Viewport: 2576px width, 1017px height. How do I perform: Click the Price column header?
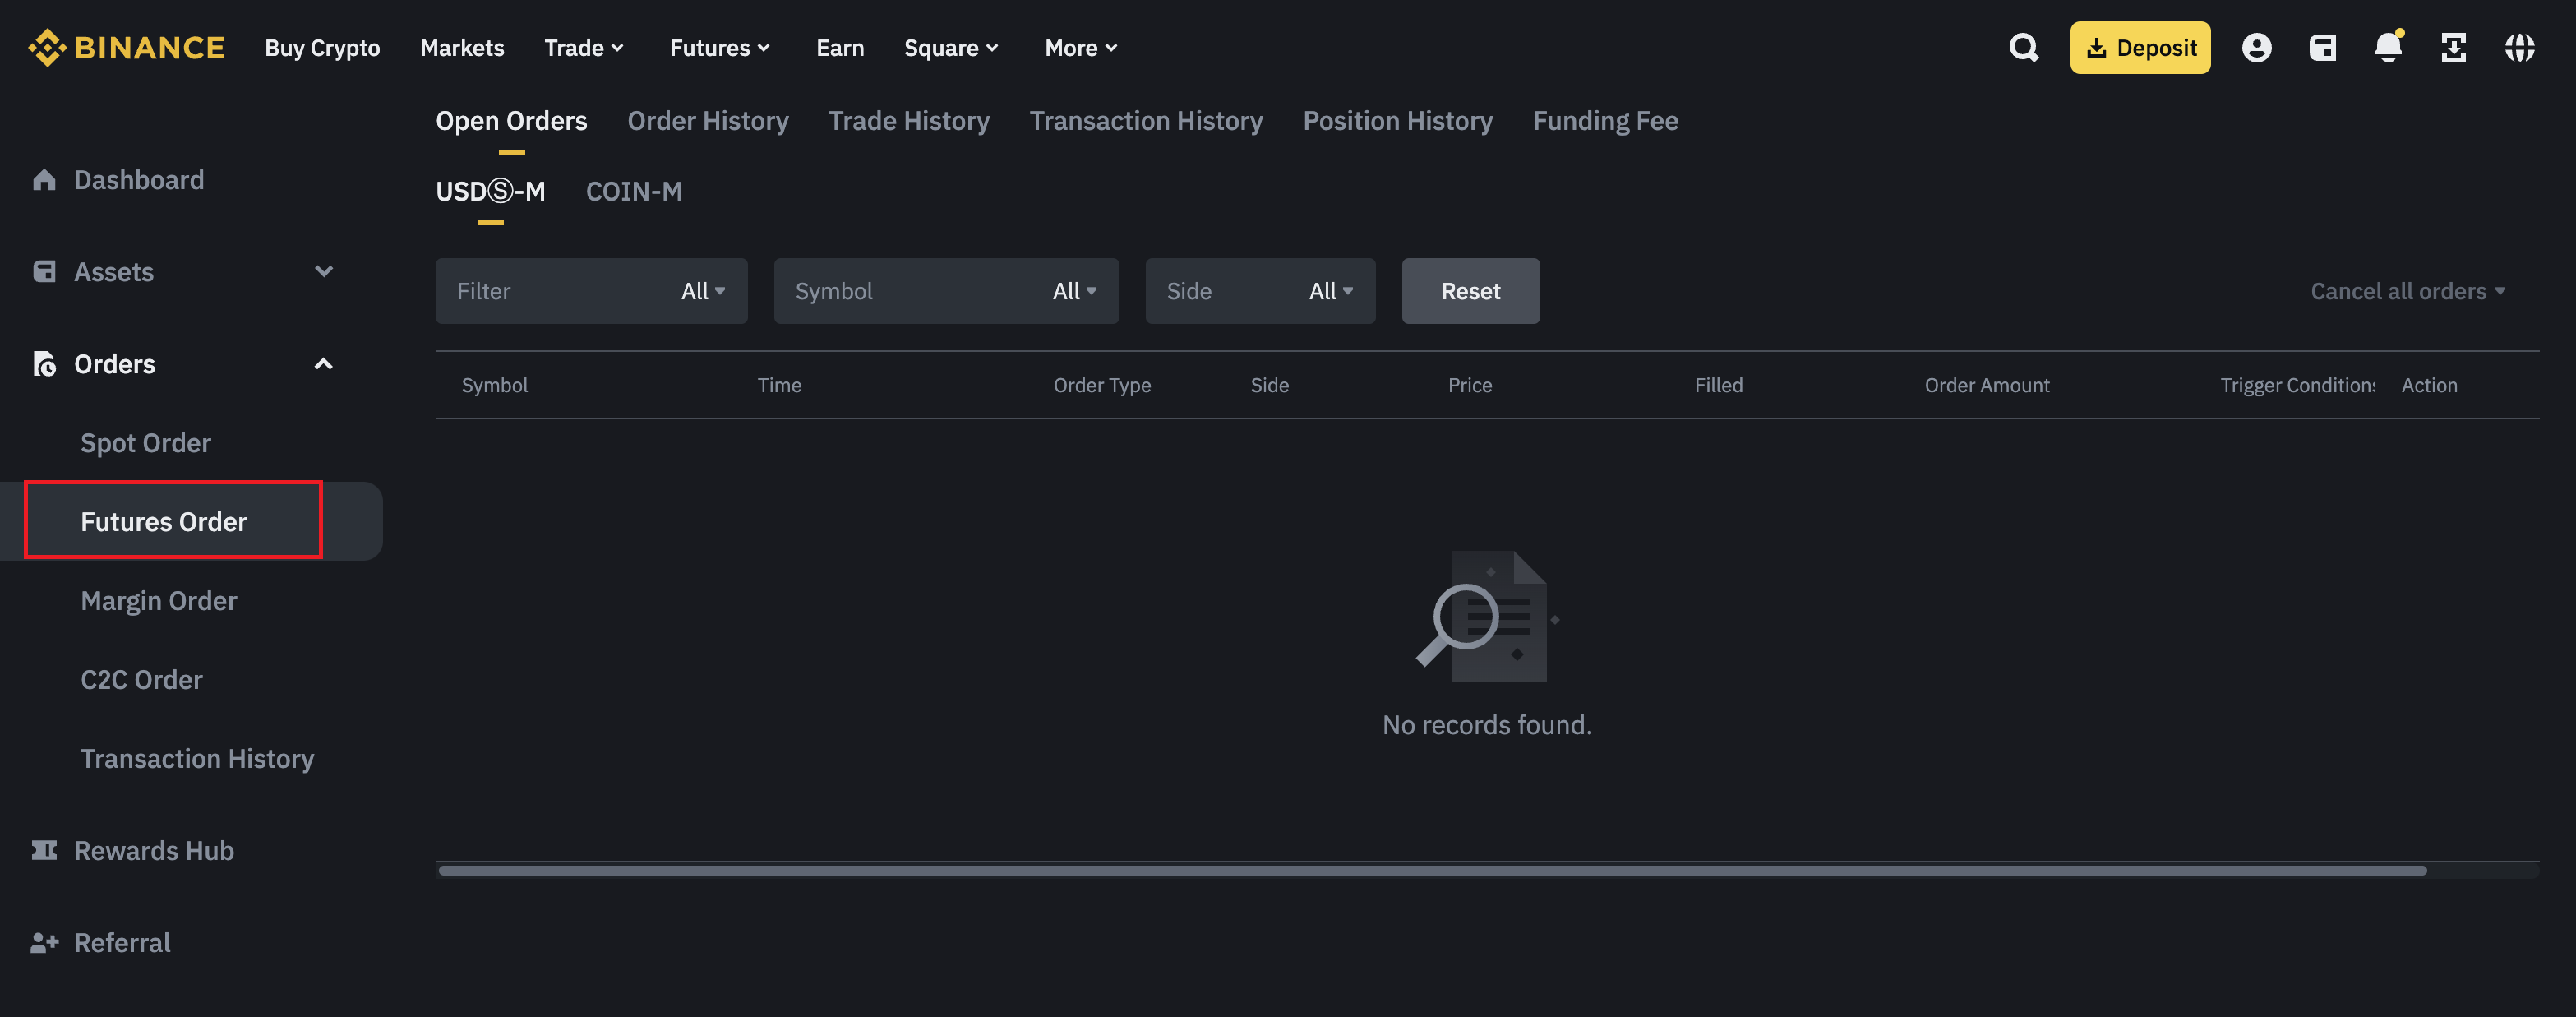point(1470,385)
